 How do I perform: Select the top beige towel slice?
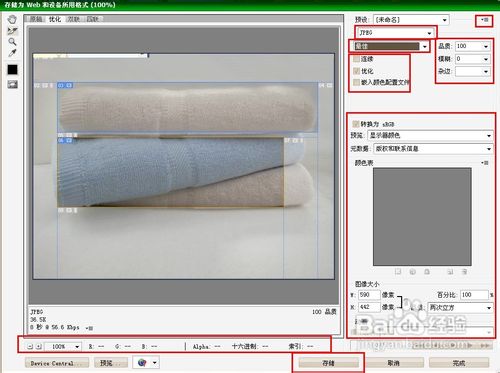pyautogui.click(x=187, y=107)
